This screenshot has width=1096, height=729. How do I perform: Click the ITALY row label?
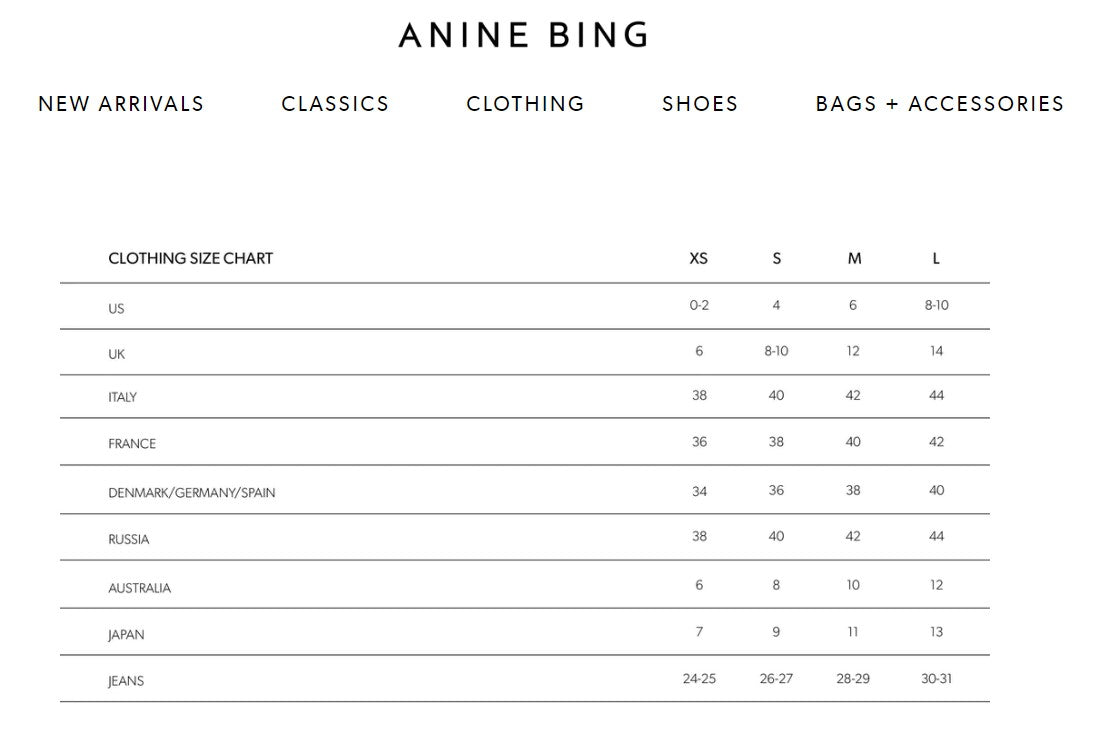122,397
